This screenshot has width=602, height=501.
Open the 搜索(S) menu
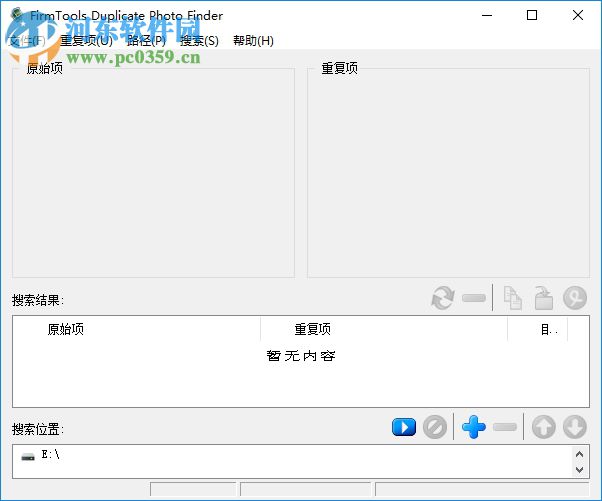point(199,40)
